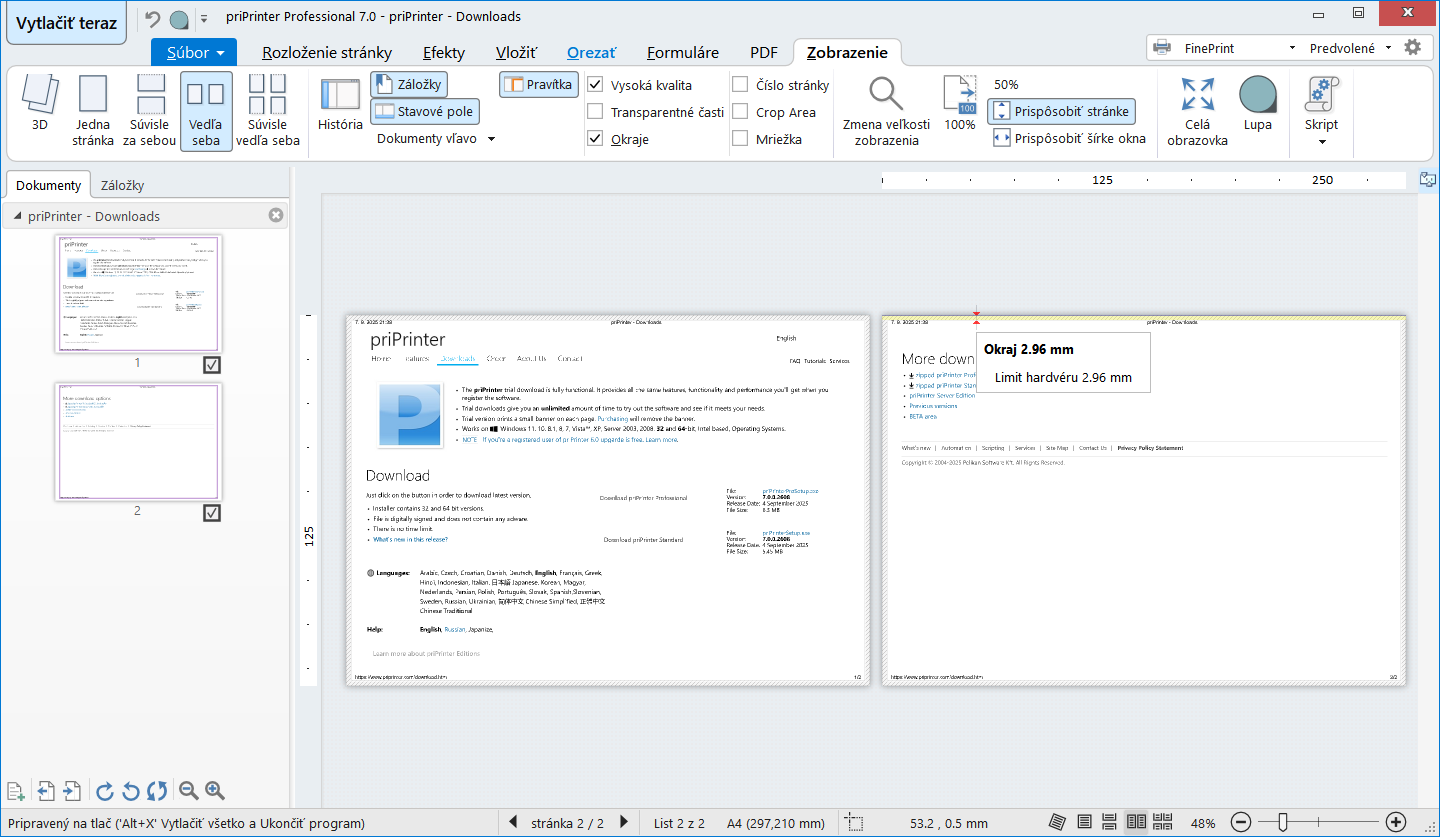The height and width of the screenshot is (837, 1440).
Task: Toggle checkbox under page 1 thumbnail
Action: click(211, 365)
